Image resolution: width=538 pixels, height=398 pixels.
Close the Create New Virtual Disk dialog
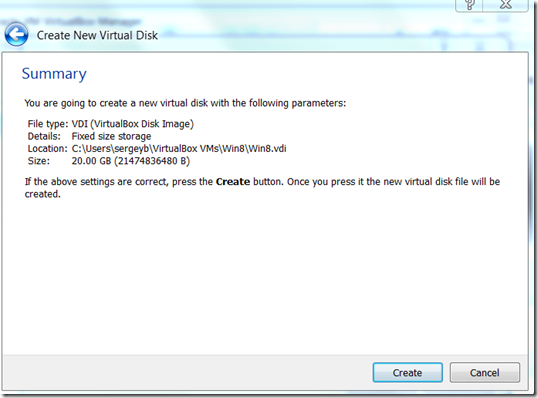tap(505, 5)
